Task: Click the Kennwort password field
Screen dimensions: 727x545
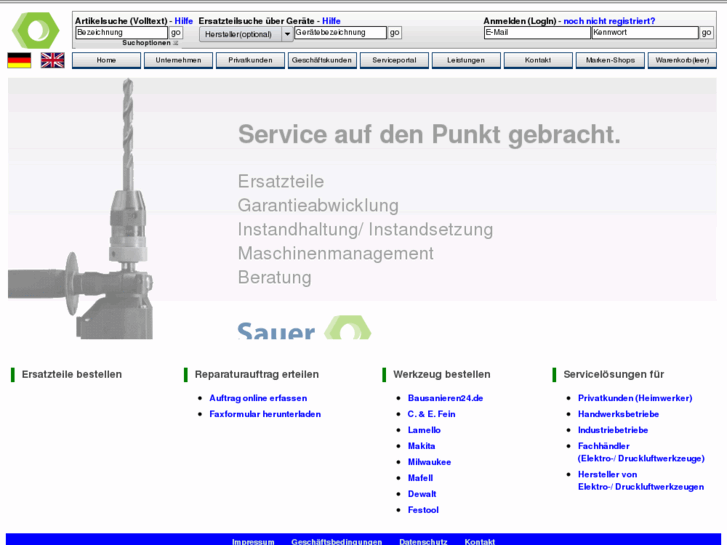Action: 645,32
